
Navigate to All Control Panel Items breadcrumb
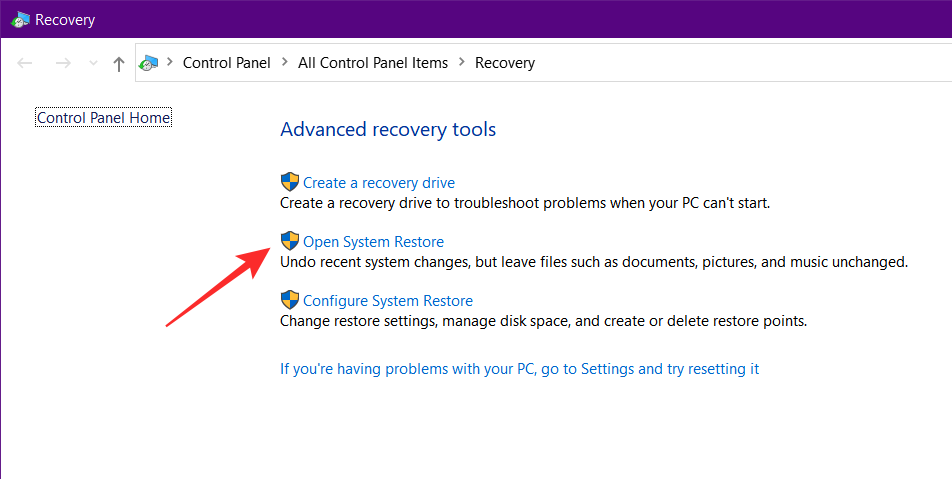pyautogui.click(x=373, y=63)
